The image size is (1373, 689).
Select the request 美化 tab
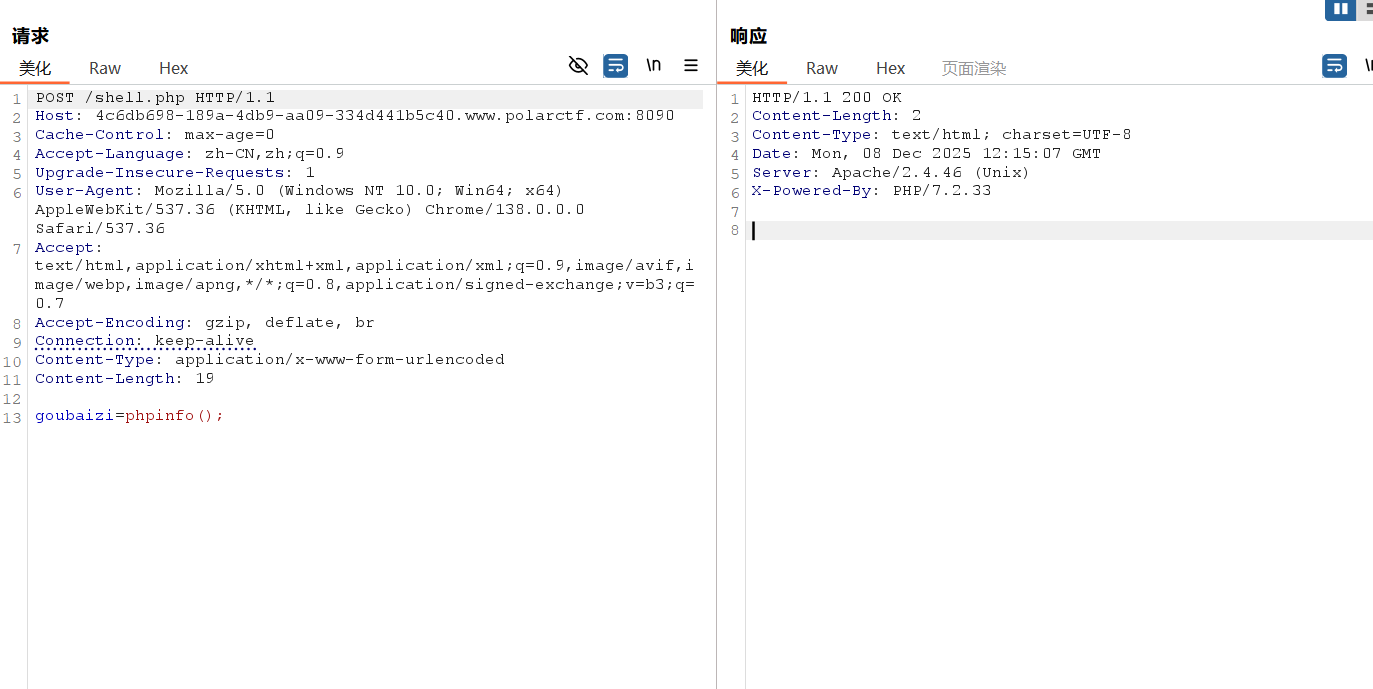pyautogui.click(x=35, y=68)
